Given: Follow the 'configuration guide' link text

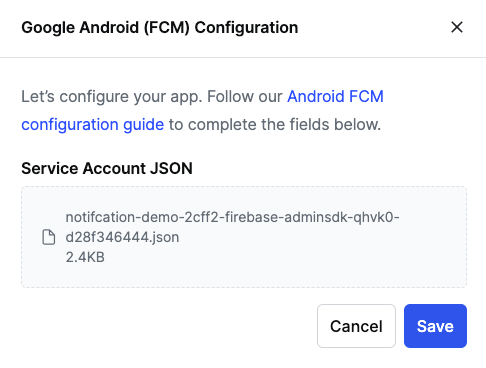Looking at the screenshot, I should coord(93,125).
